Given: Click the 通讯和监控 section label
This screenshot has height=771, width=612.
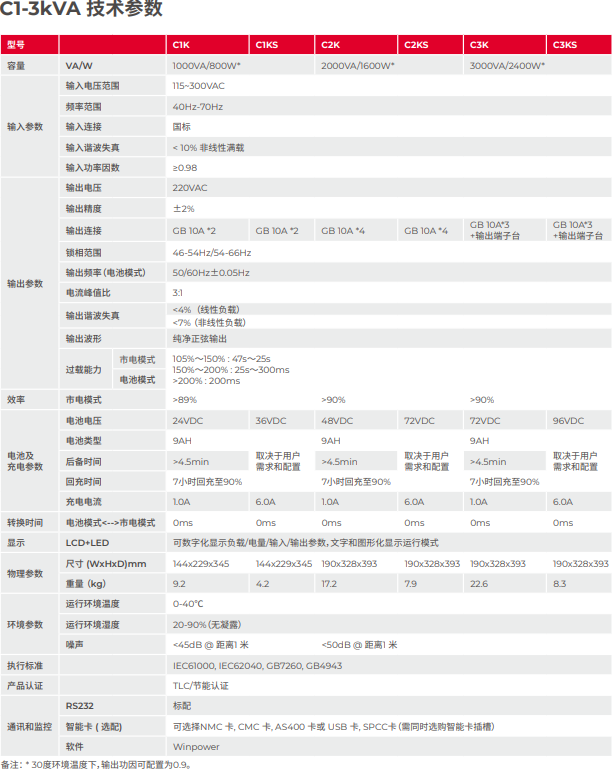Looking at the screenshot, I should coord(29,726).
